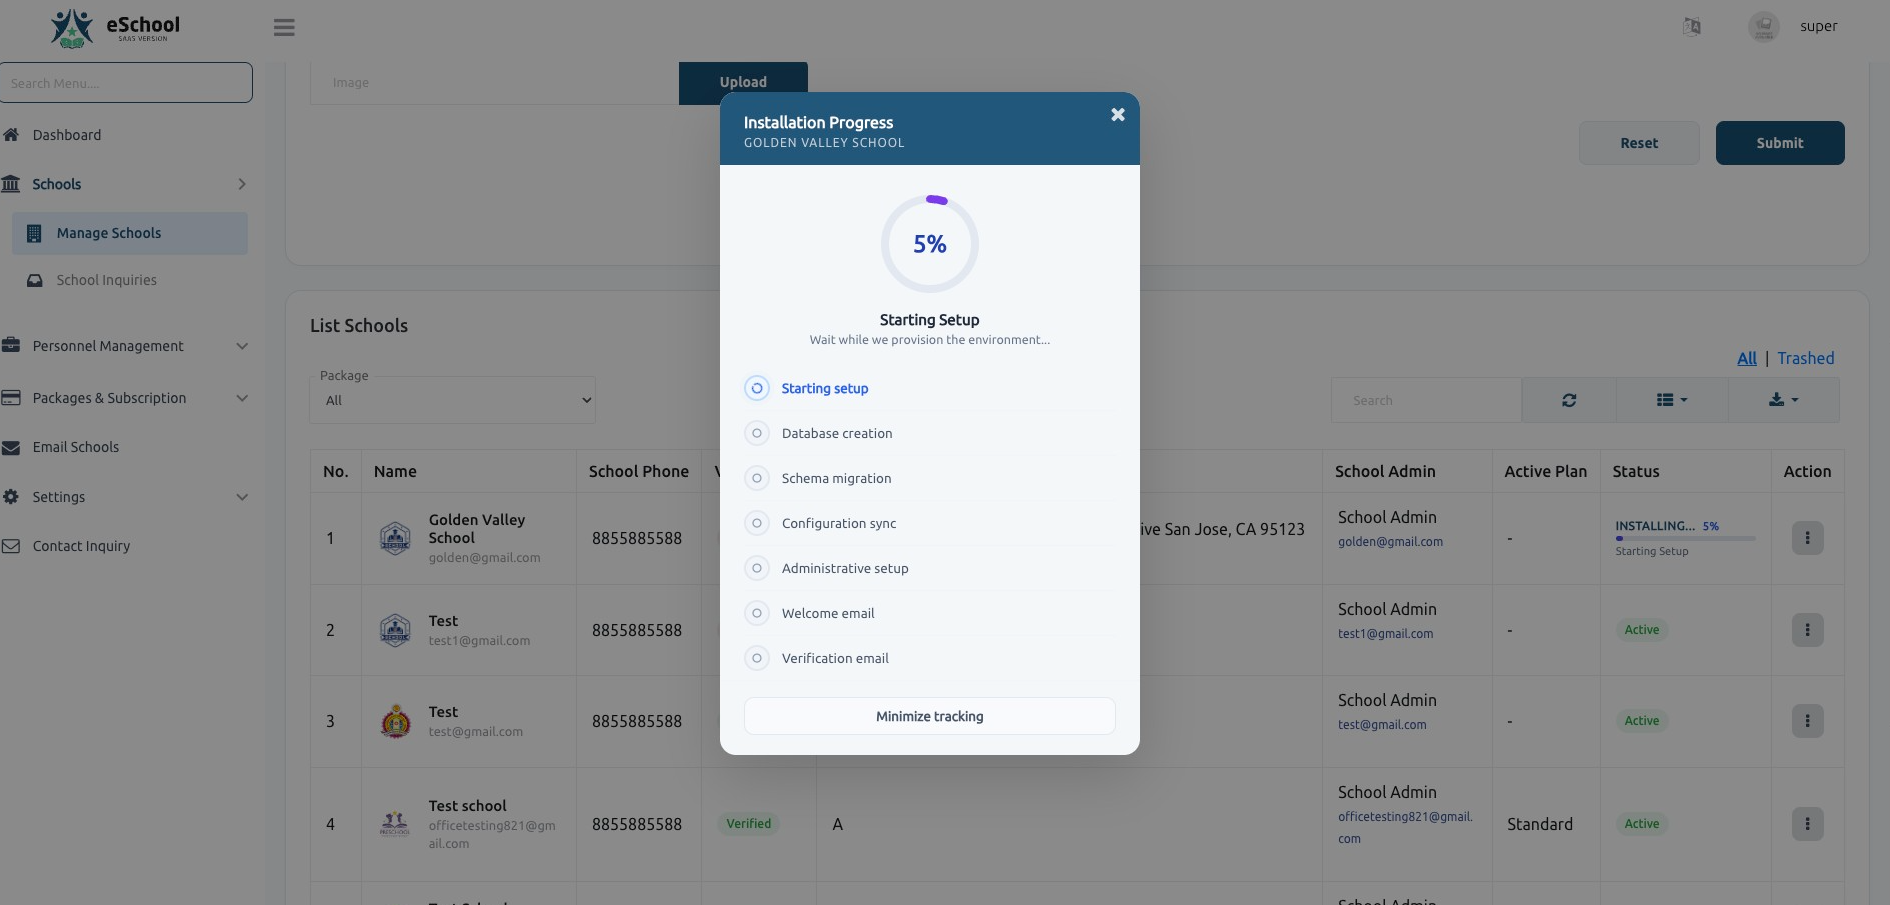Click the Reset button

[1639, 143]
